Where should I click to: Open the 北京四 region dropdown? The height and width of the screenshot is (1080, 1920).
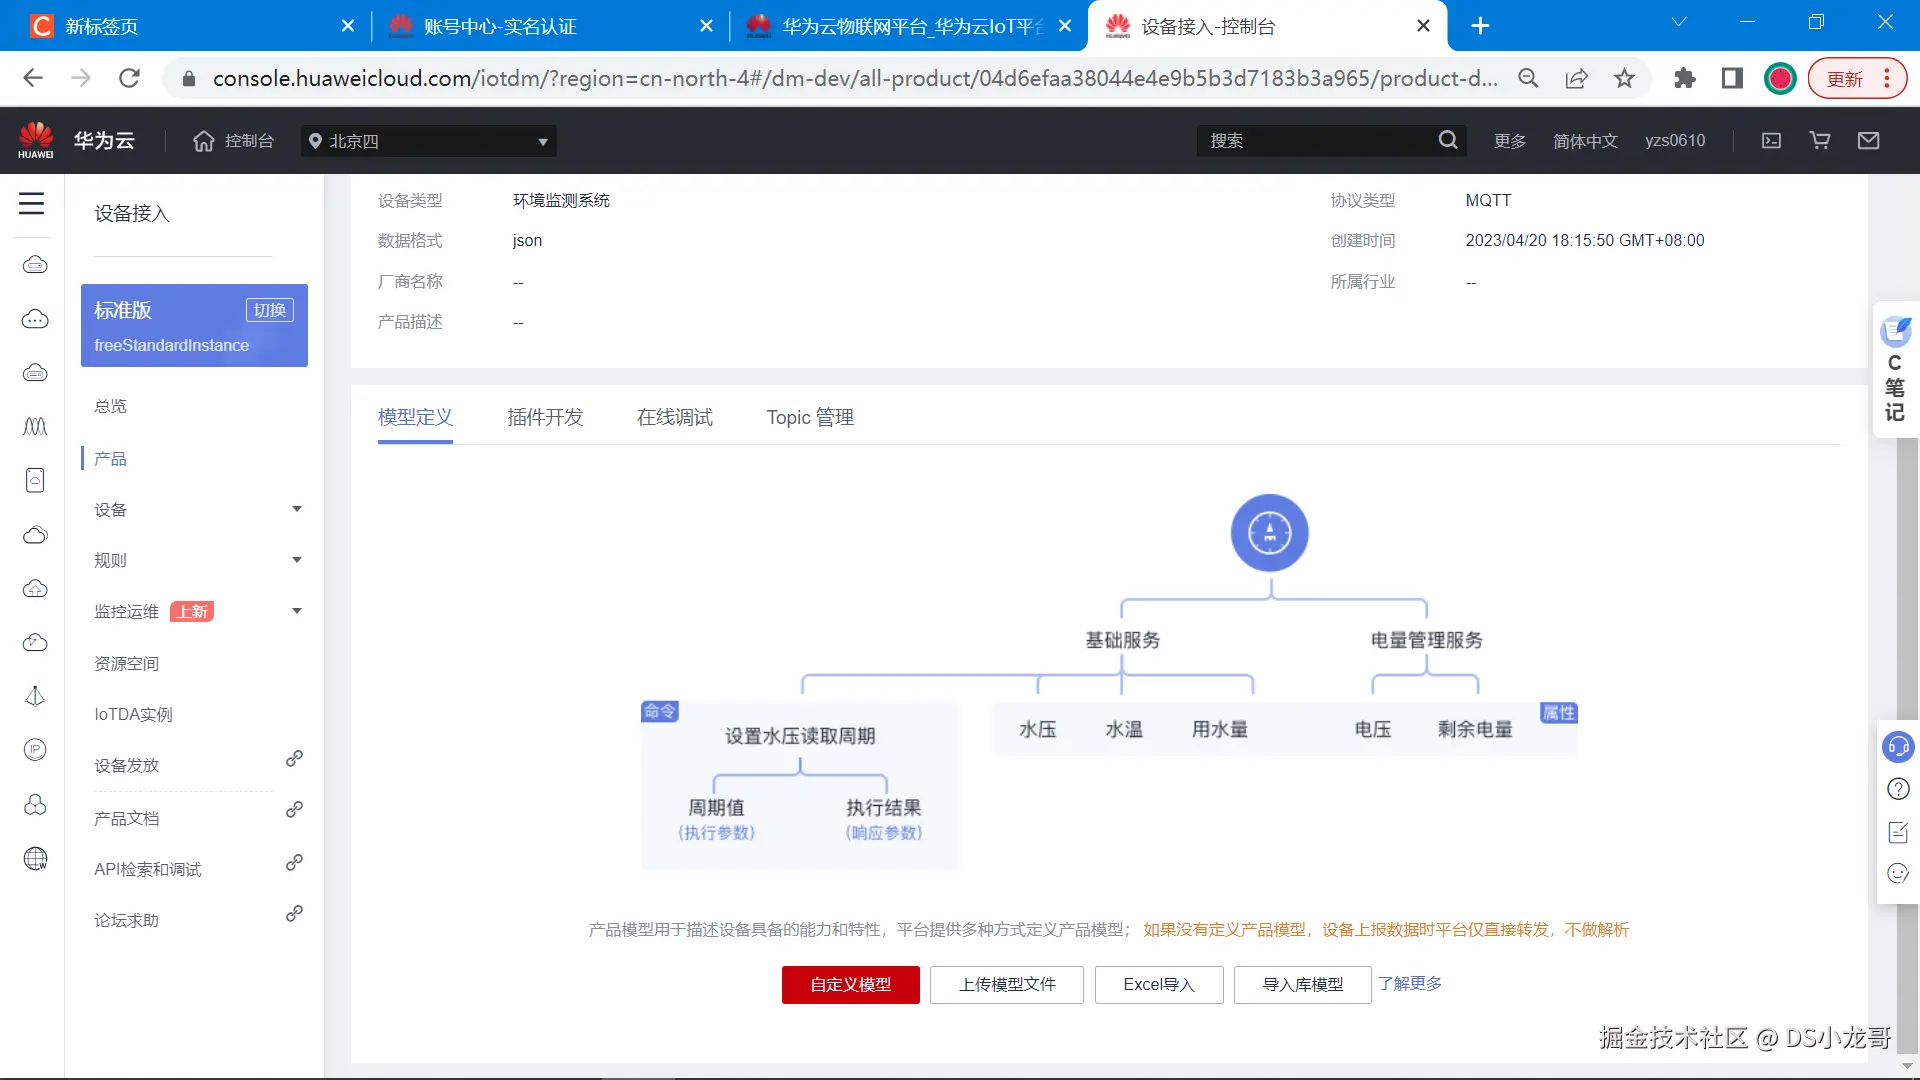[x=428, y=141]
